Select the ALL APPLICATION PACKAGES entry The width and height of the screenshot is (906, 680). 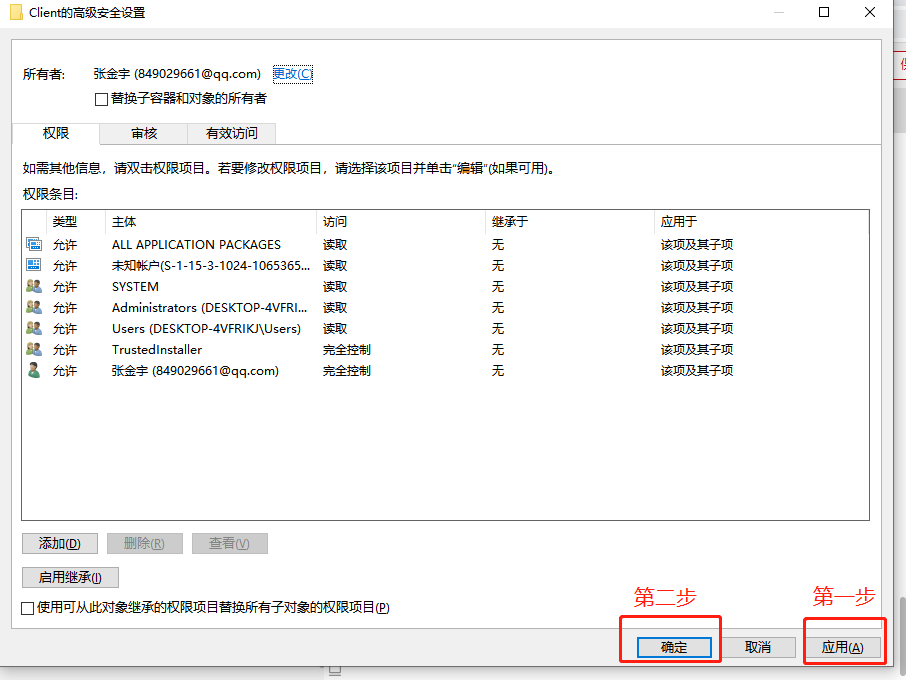[x=445, y=244]
